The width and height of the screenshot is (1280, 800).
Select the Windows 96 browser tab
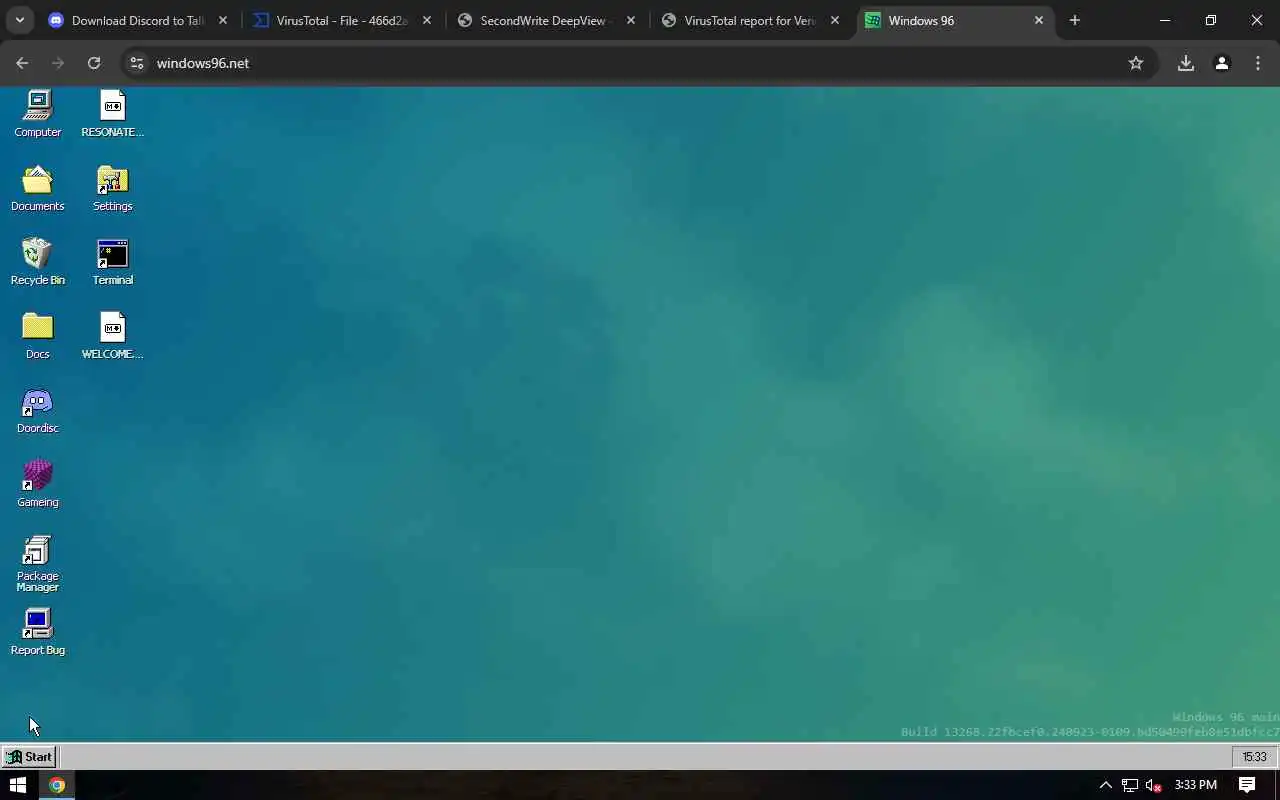[955, 20]
